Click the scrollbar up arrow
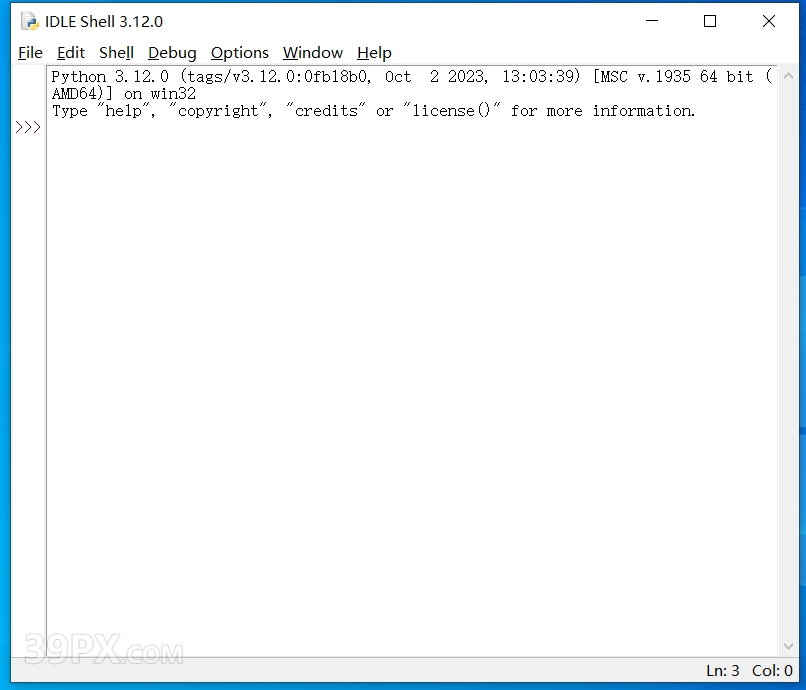The image size is (806, 690). 789,76
